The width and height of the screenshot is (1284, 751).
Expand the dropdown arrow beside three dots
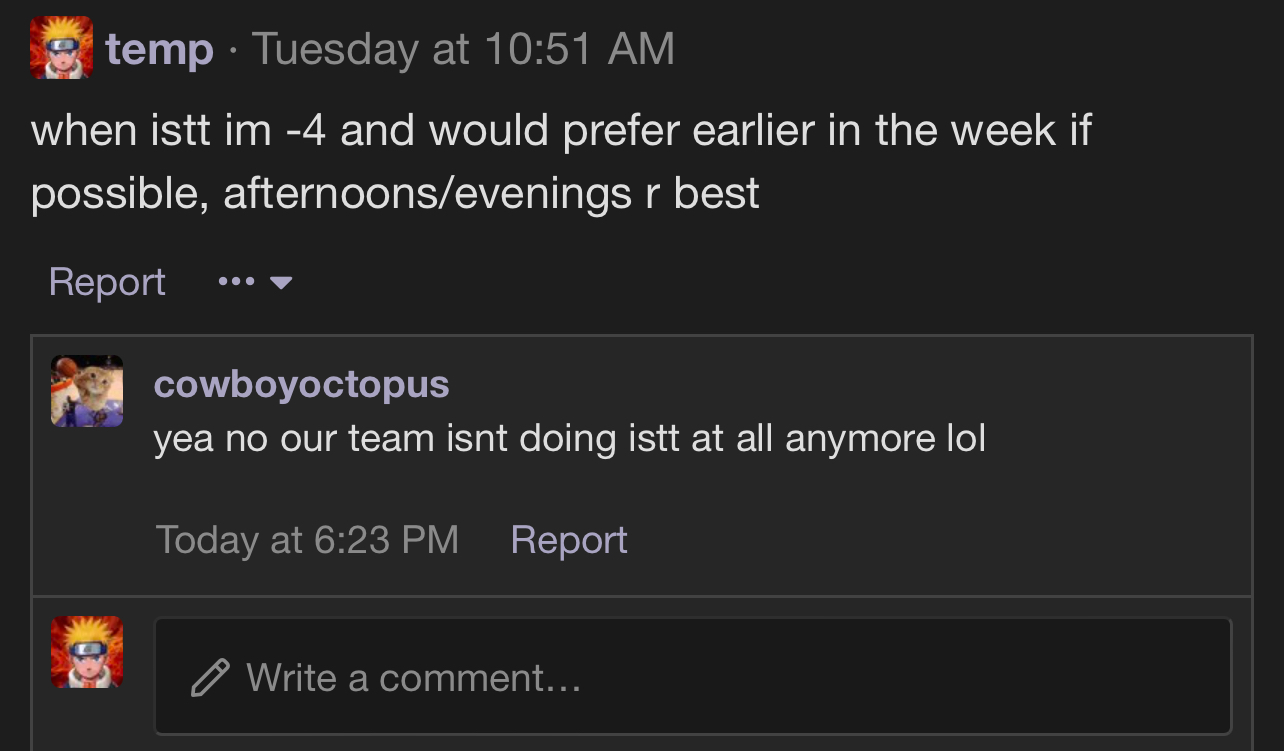pos(281,283)
